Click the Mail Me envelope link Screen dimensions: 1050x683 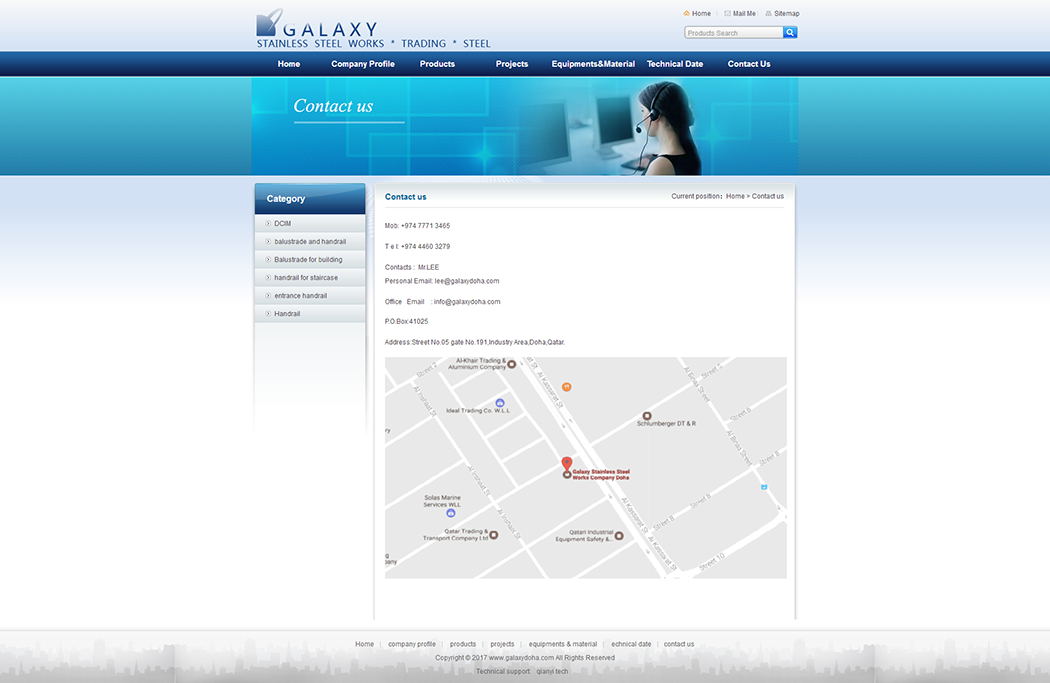pyautogui.click(x=740, y=14)
